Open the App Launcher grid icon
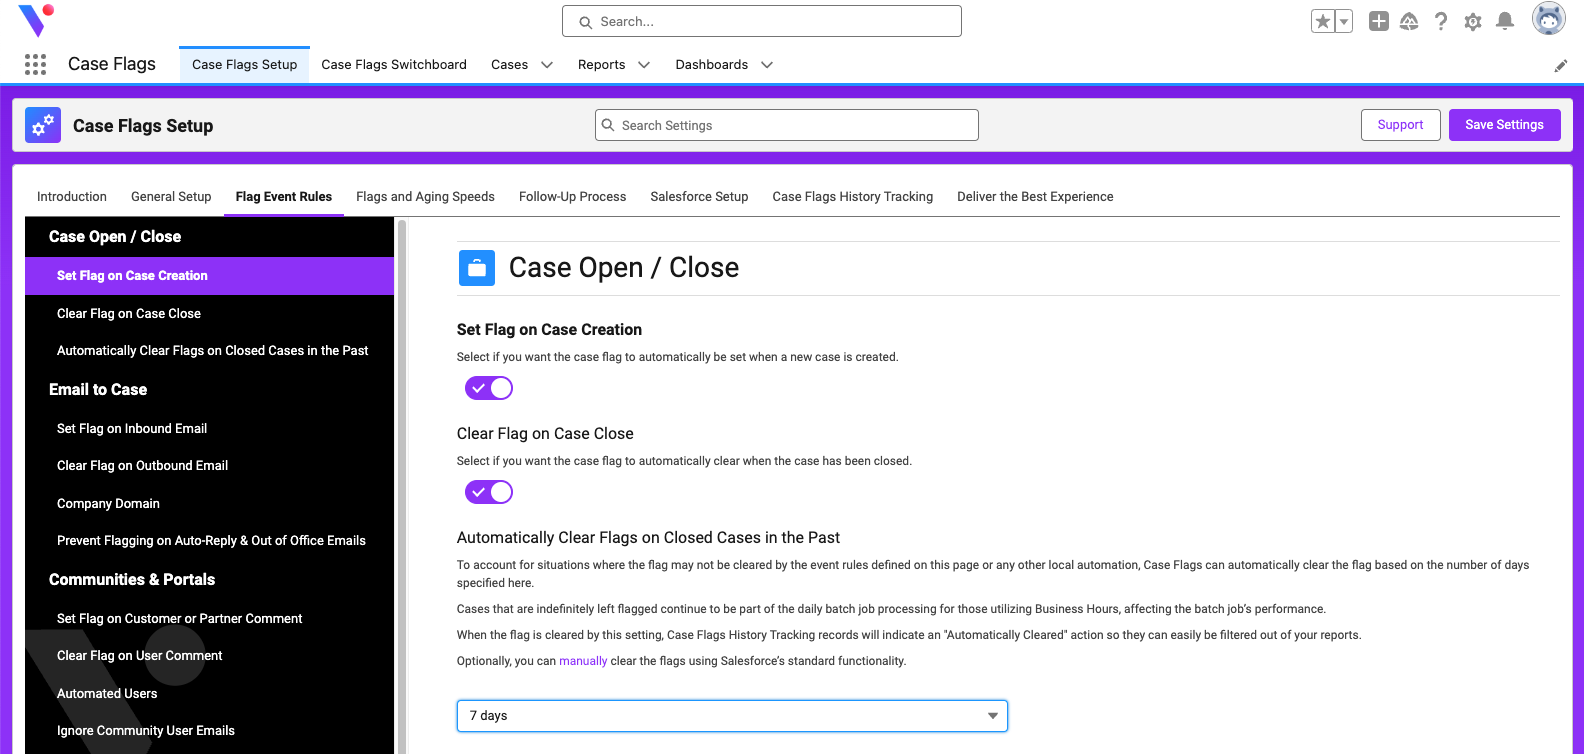Viewport: 1584px width, 754px height. 35,65
